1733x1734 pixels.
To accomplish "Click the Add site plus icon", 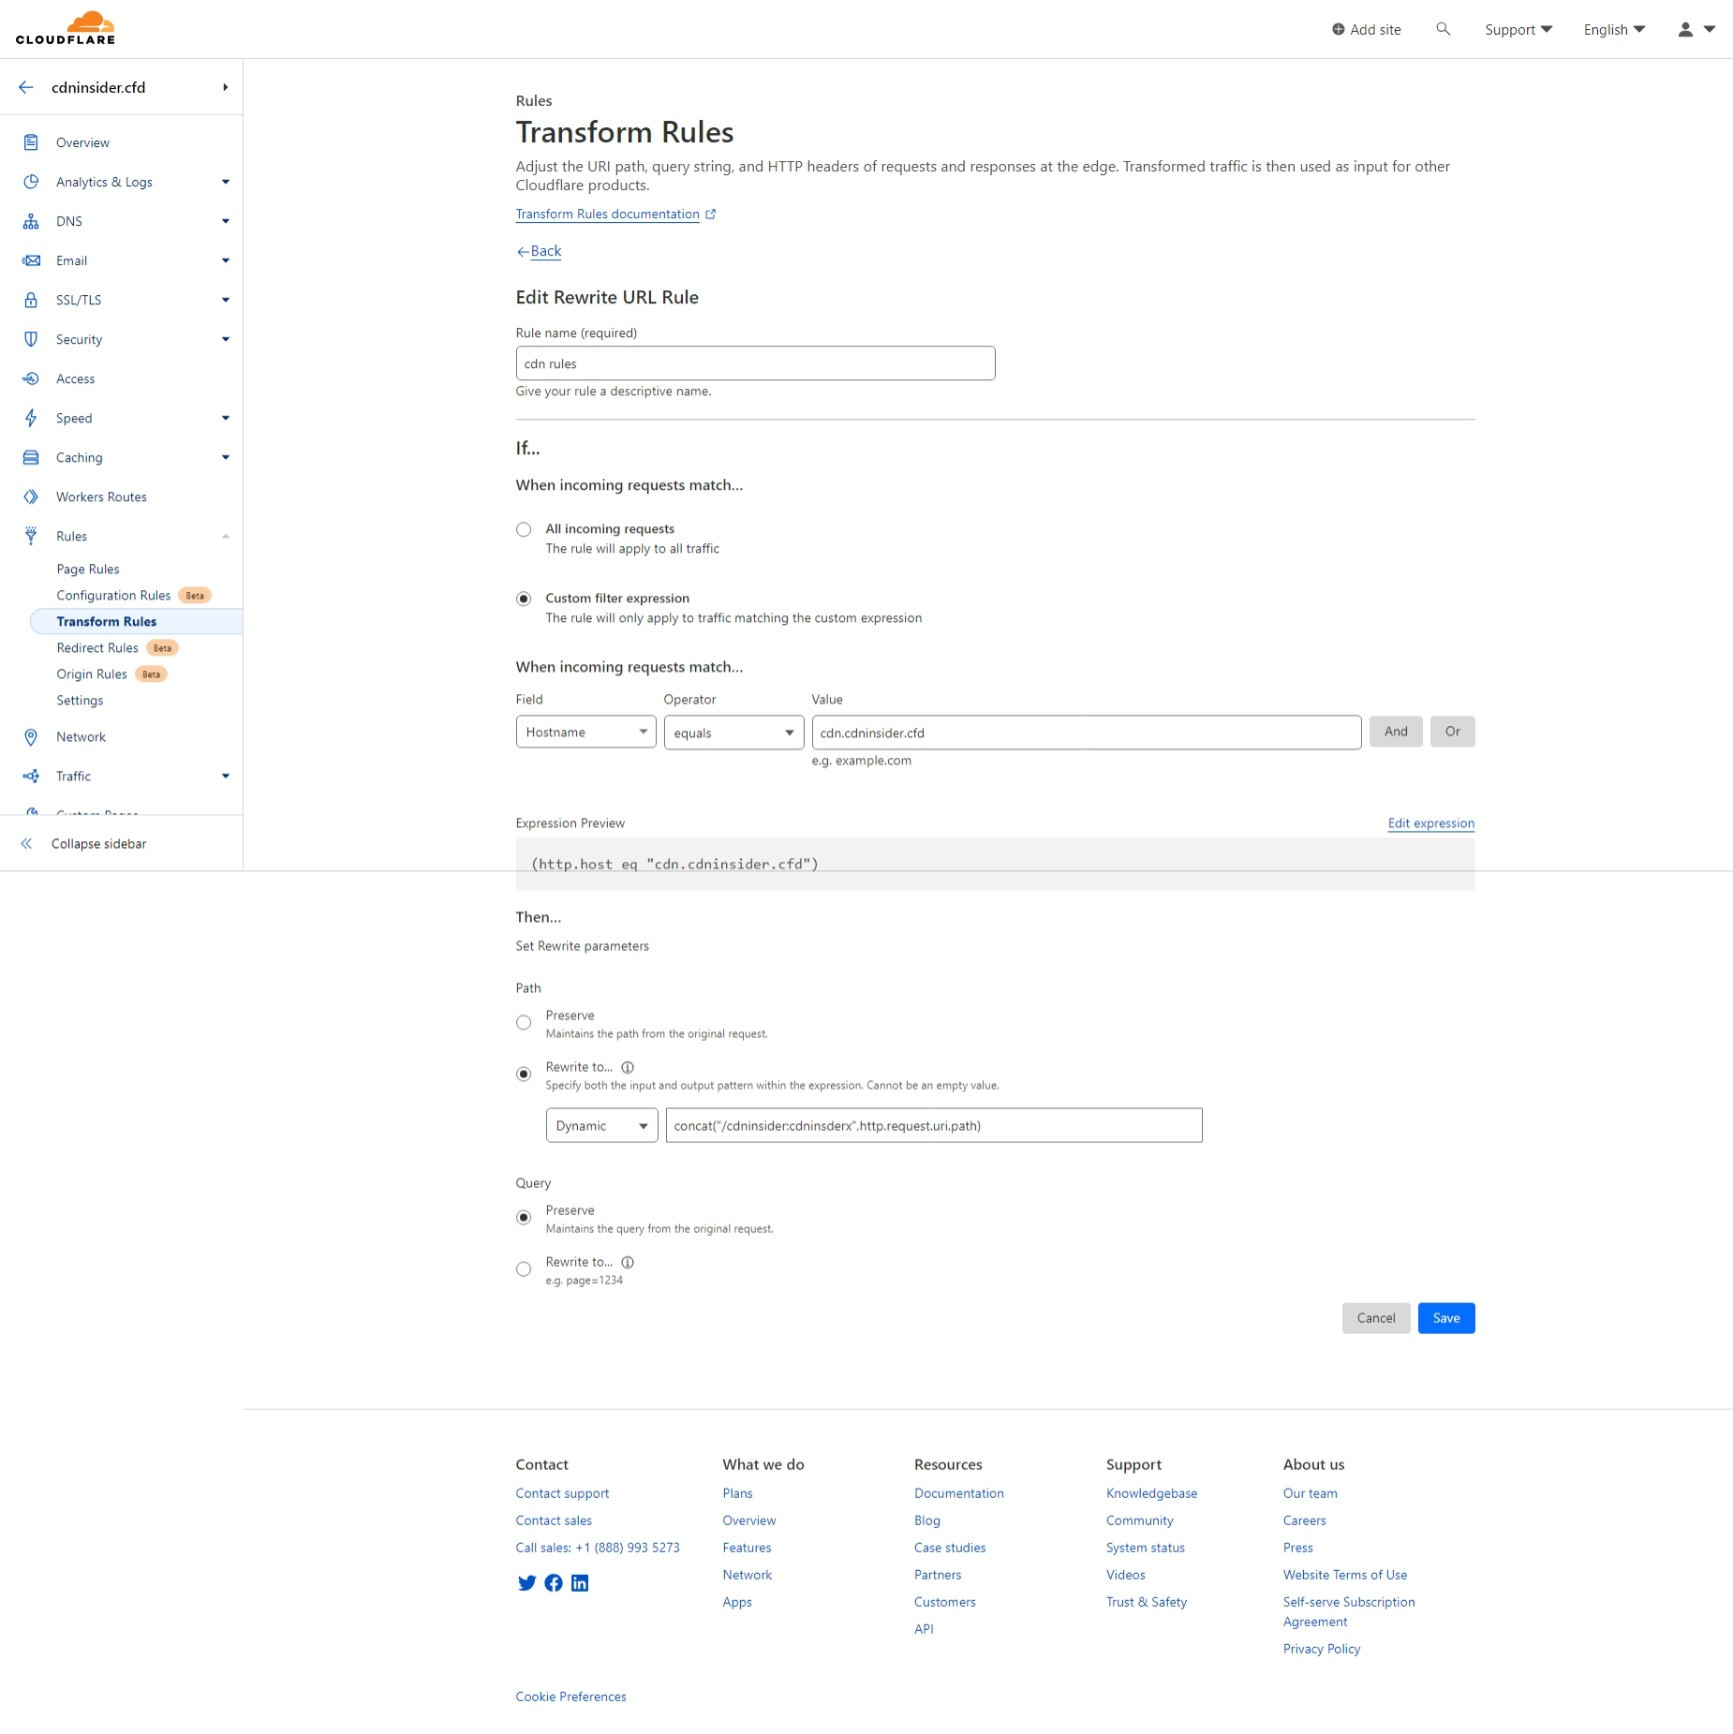I will 1338,29.
